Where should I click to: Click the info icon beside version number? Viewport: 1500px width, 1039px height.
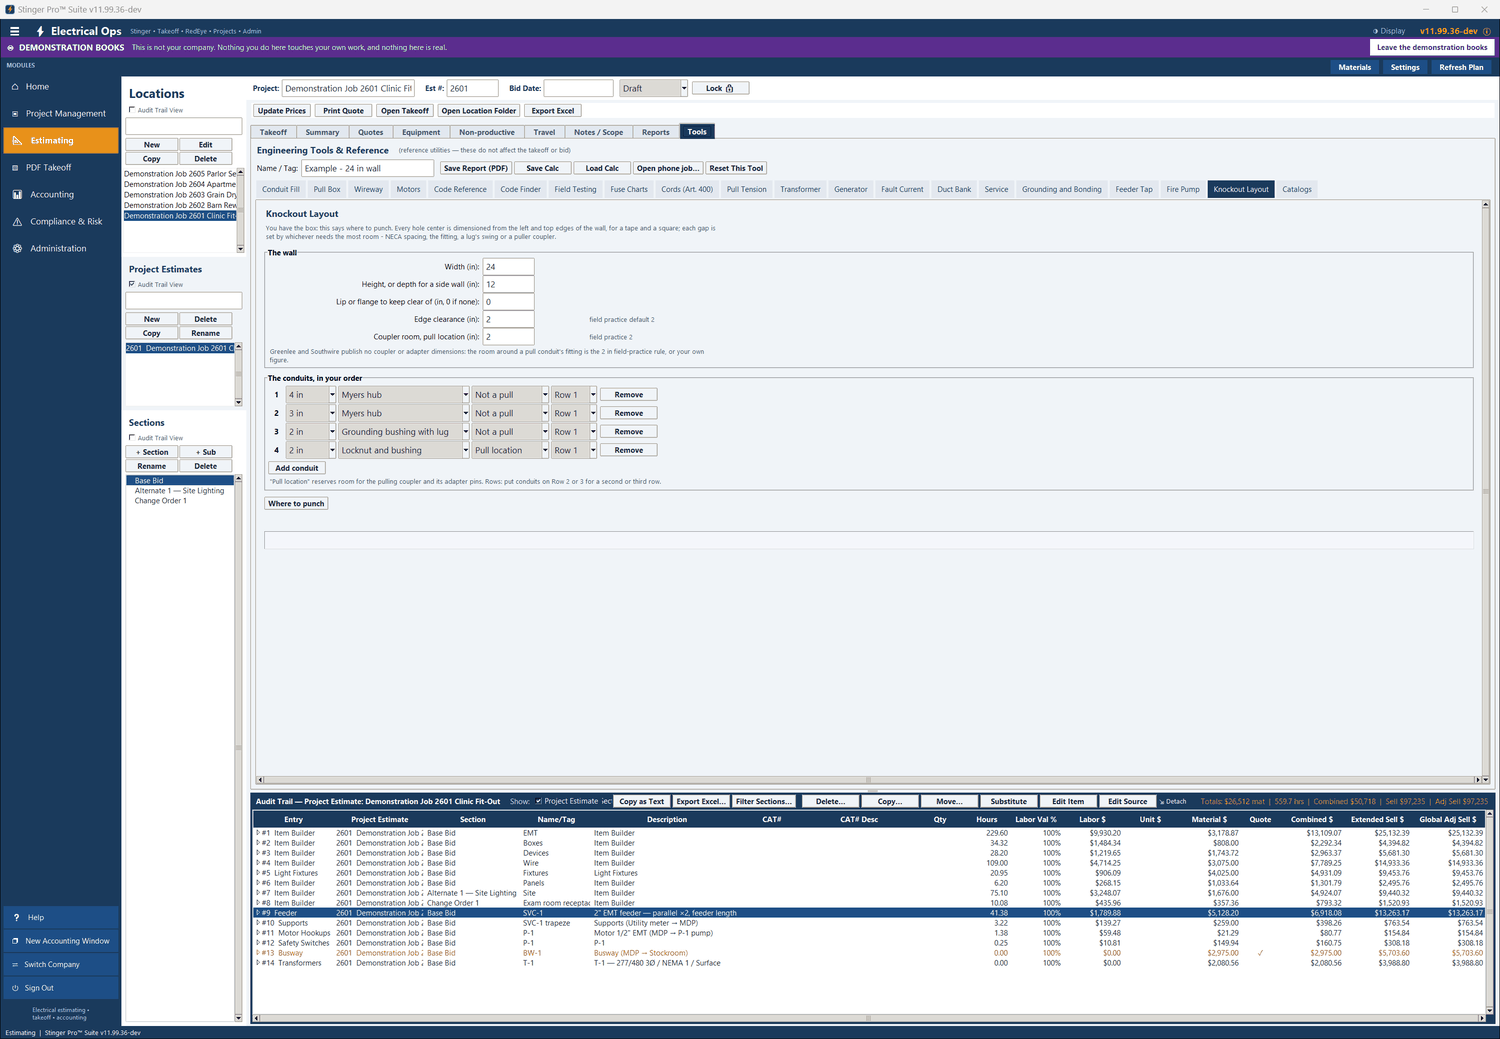(x=1486, y=31)
